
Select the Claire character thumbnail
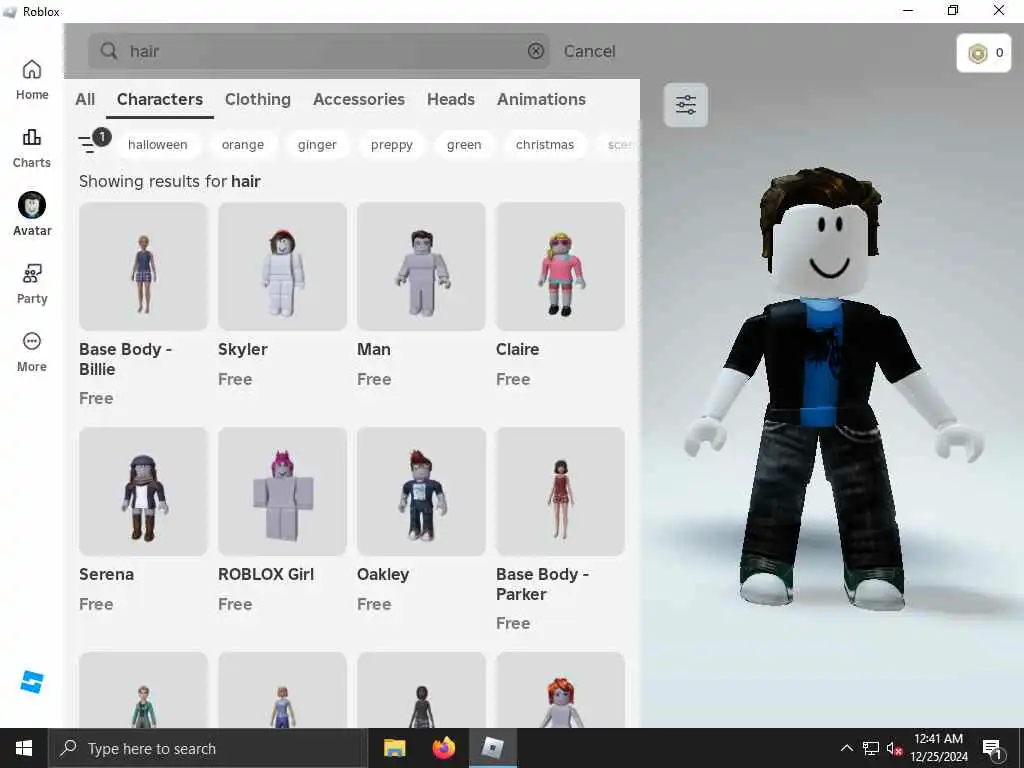560,266
